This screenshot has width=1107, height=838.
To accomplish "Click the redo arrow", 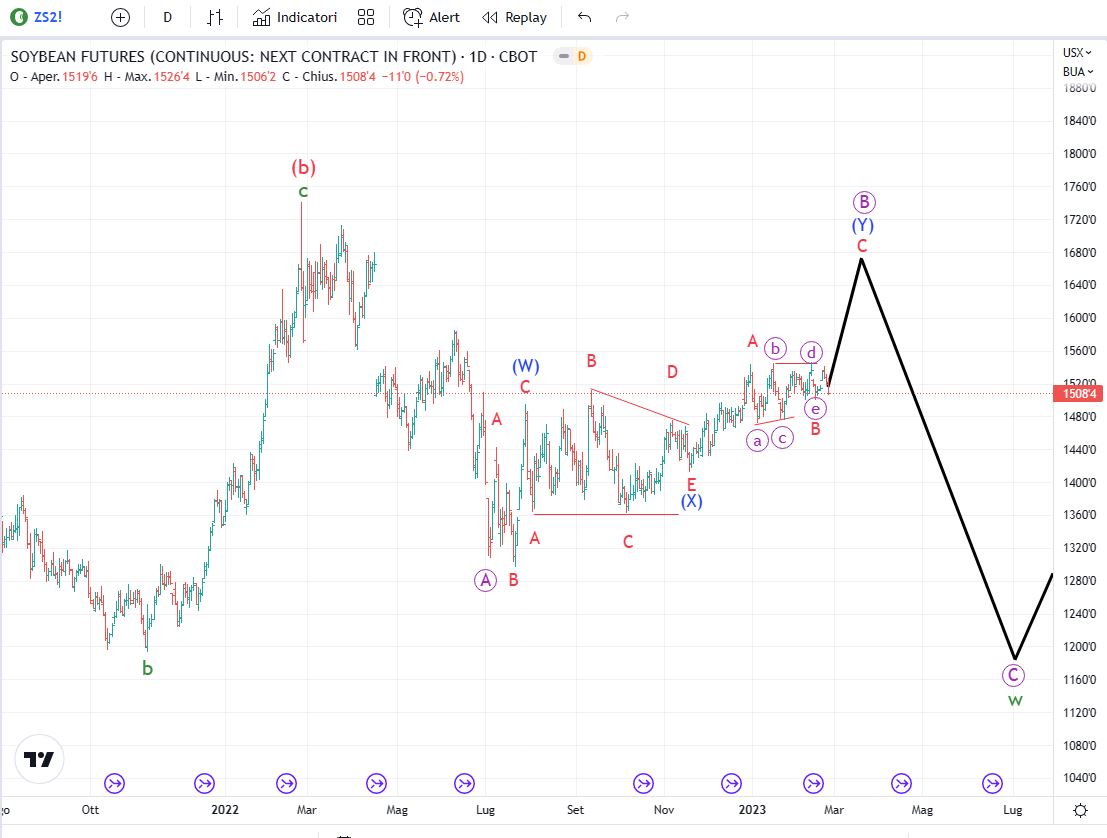I will (x=622, y=17).
